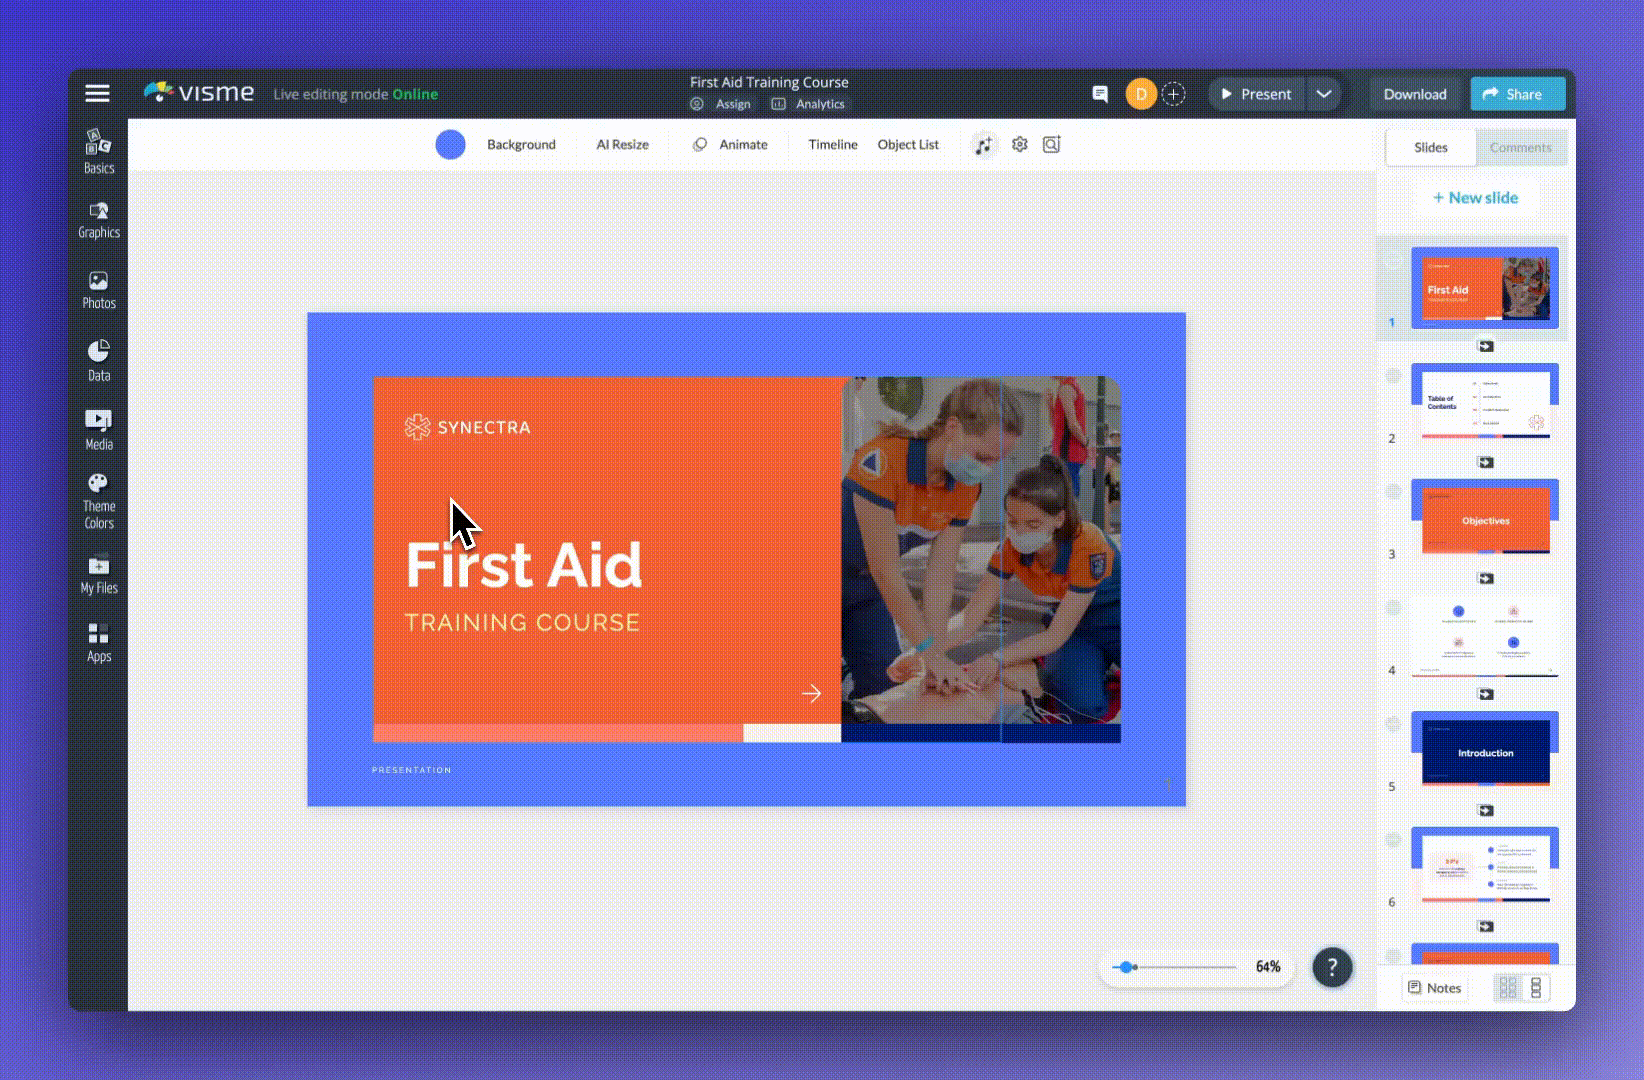Open the Graphics panel in the sidebar
The image size is (1644, 1080).
point(98,220)
